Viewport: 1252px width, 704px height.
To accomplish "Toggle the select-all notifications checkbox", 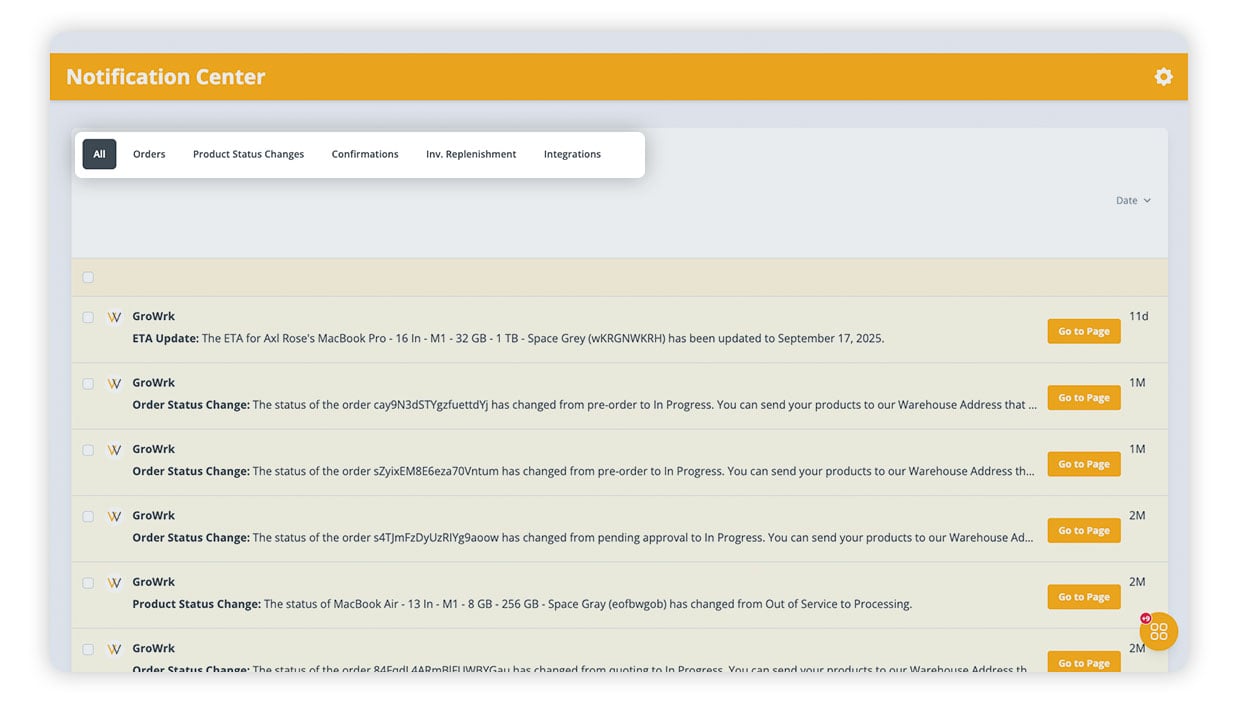I will coord(88,277).
